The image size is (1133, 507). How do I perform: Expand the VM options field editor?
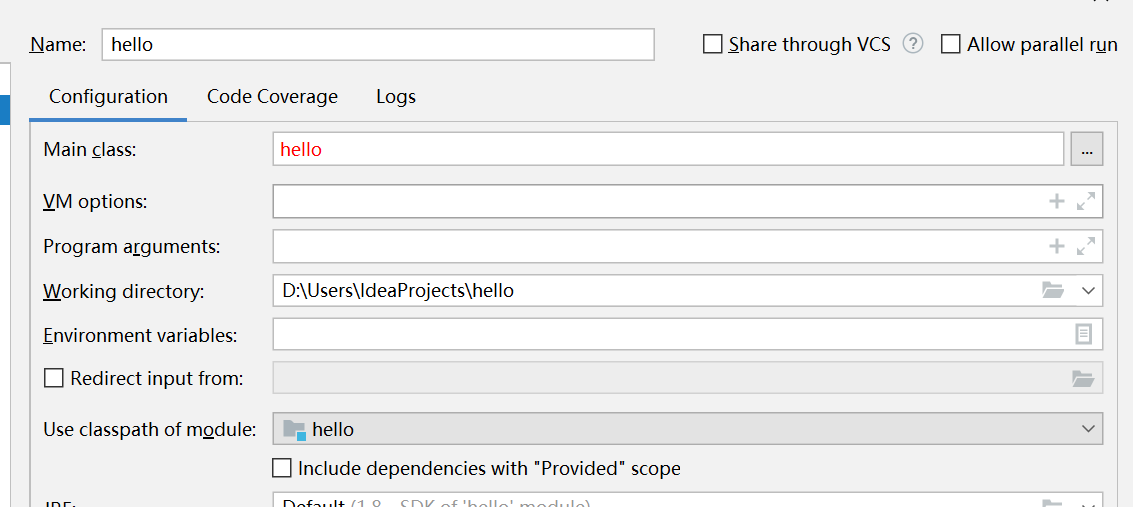click(x=1085, y=202)
